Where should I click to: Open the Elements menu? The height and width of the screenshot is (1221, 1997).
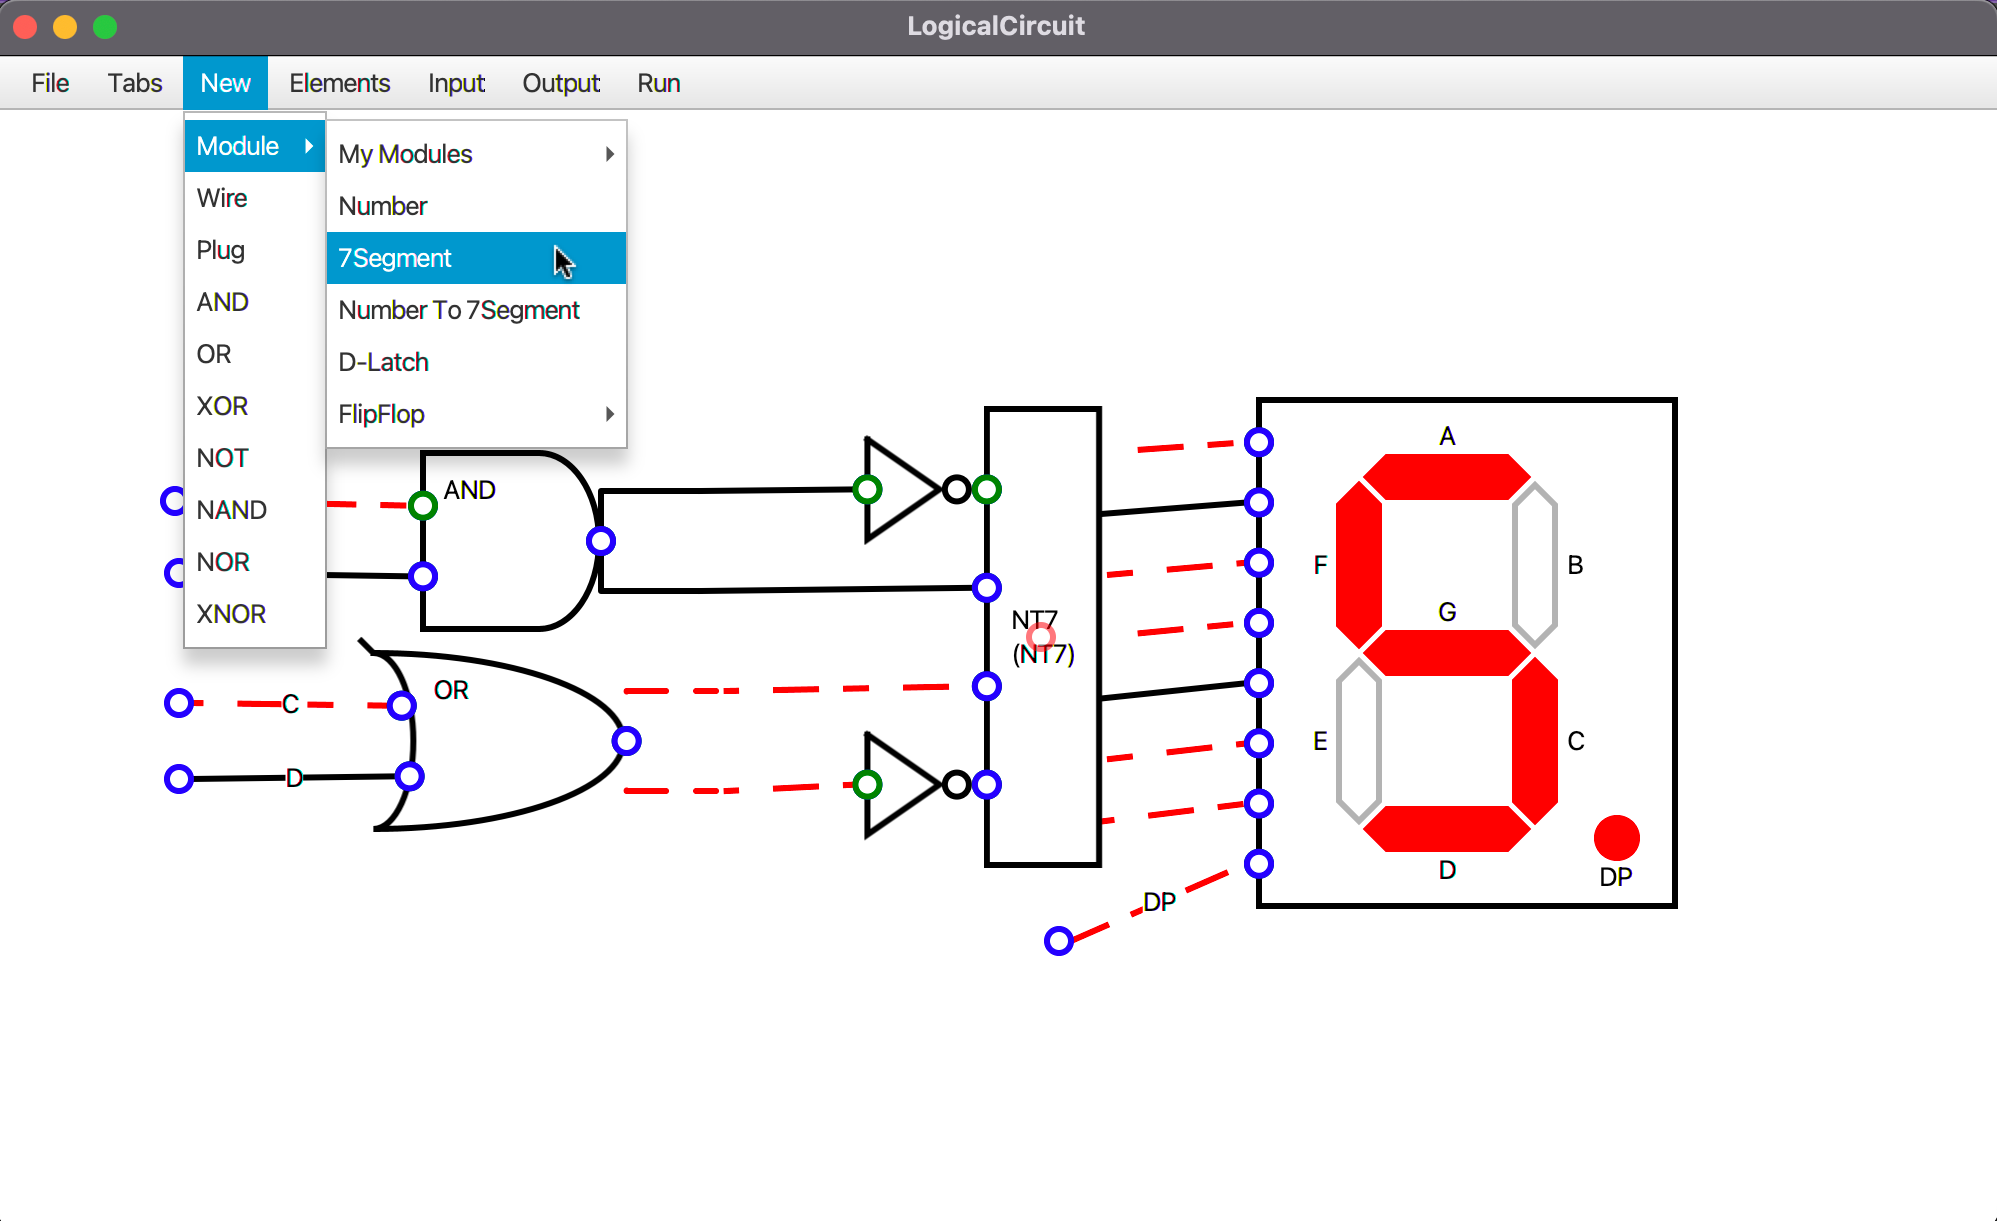point(339,83)
